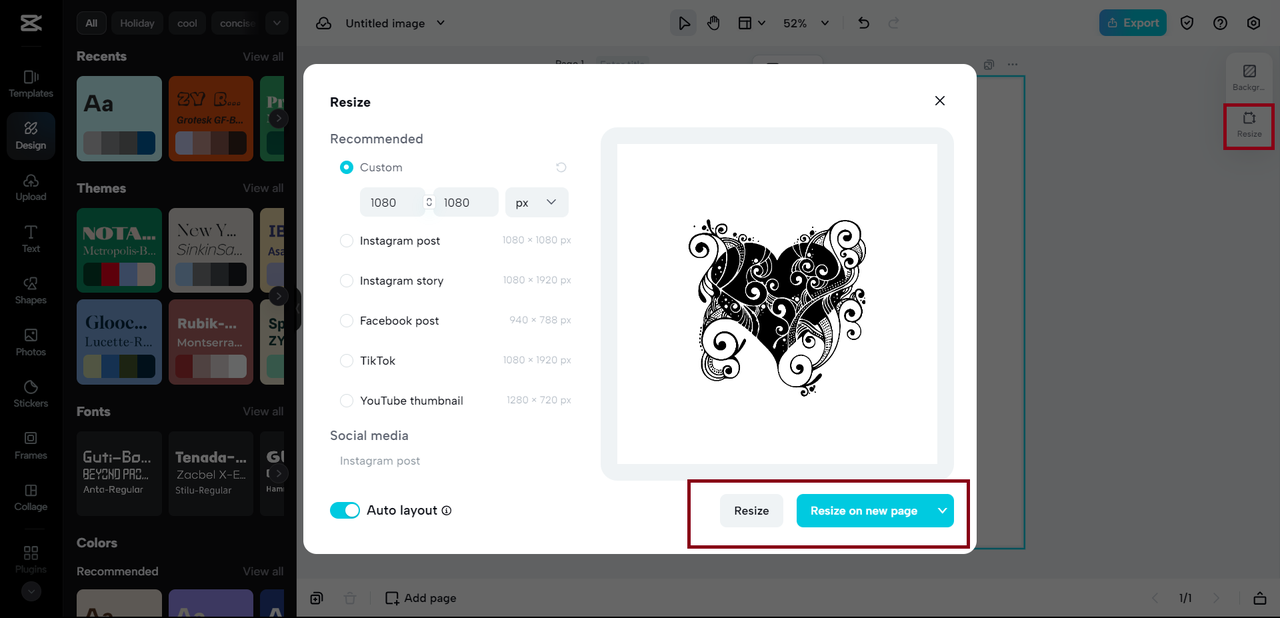Click View all next to Colors
This screenshot has height=618, width=1280.
[x=263, y=571]
